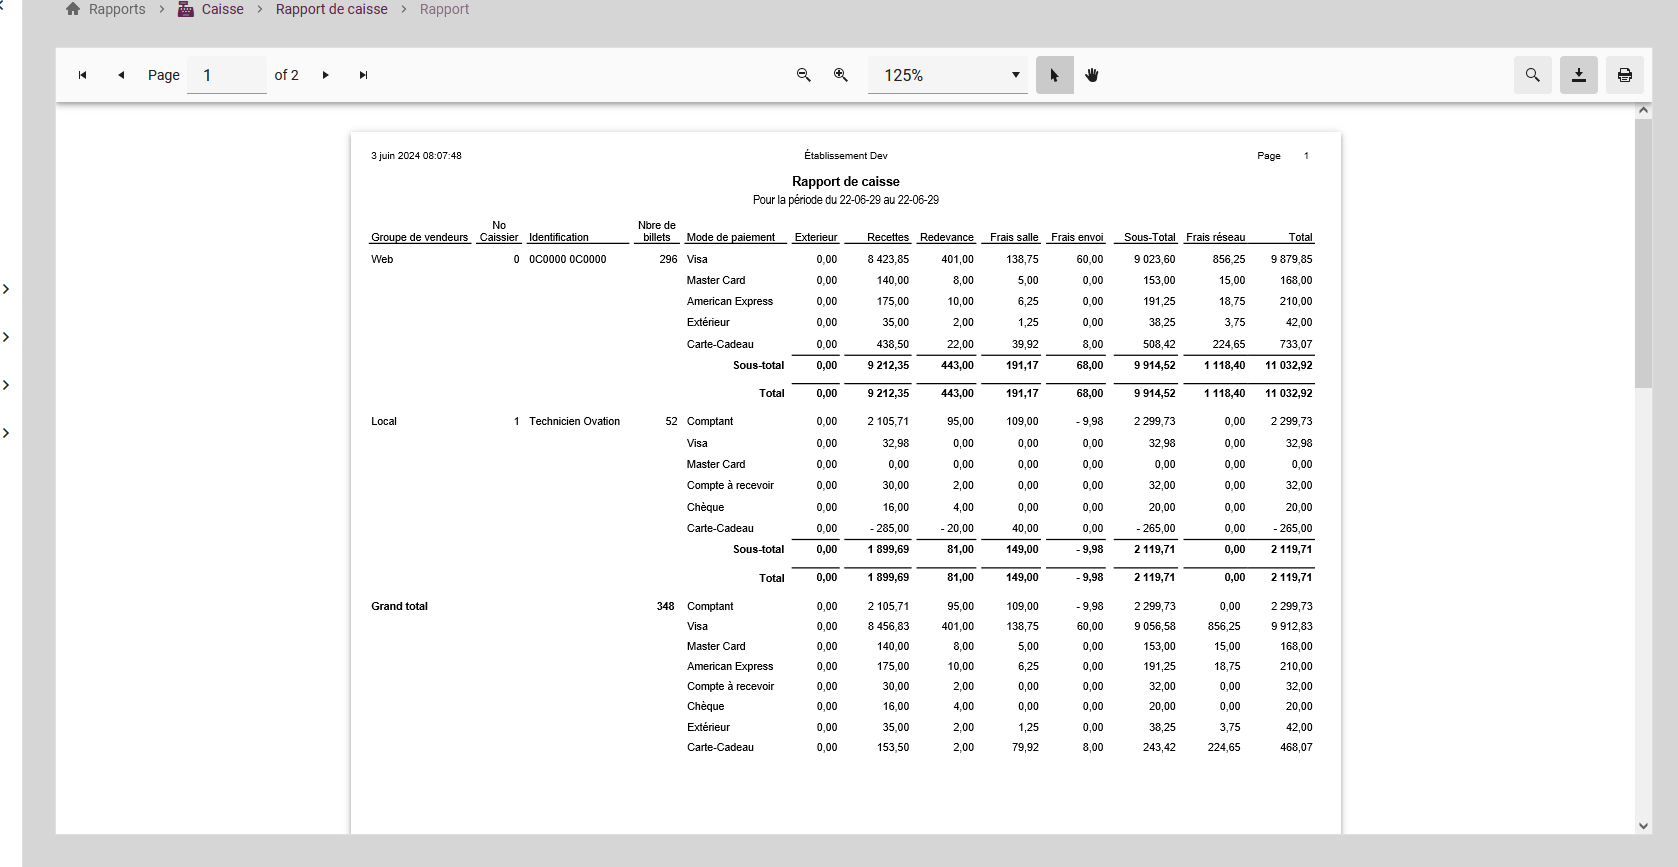Click the page number input field

(226, 75)
